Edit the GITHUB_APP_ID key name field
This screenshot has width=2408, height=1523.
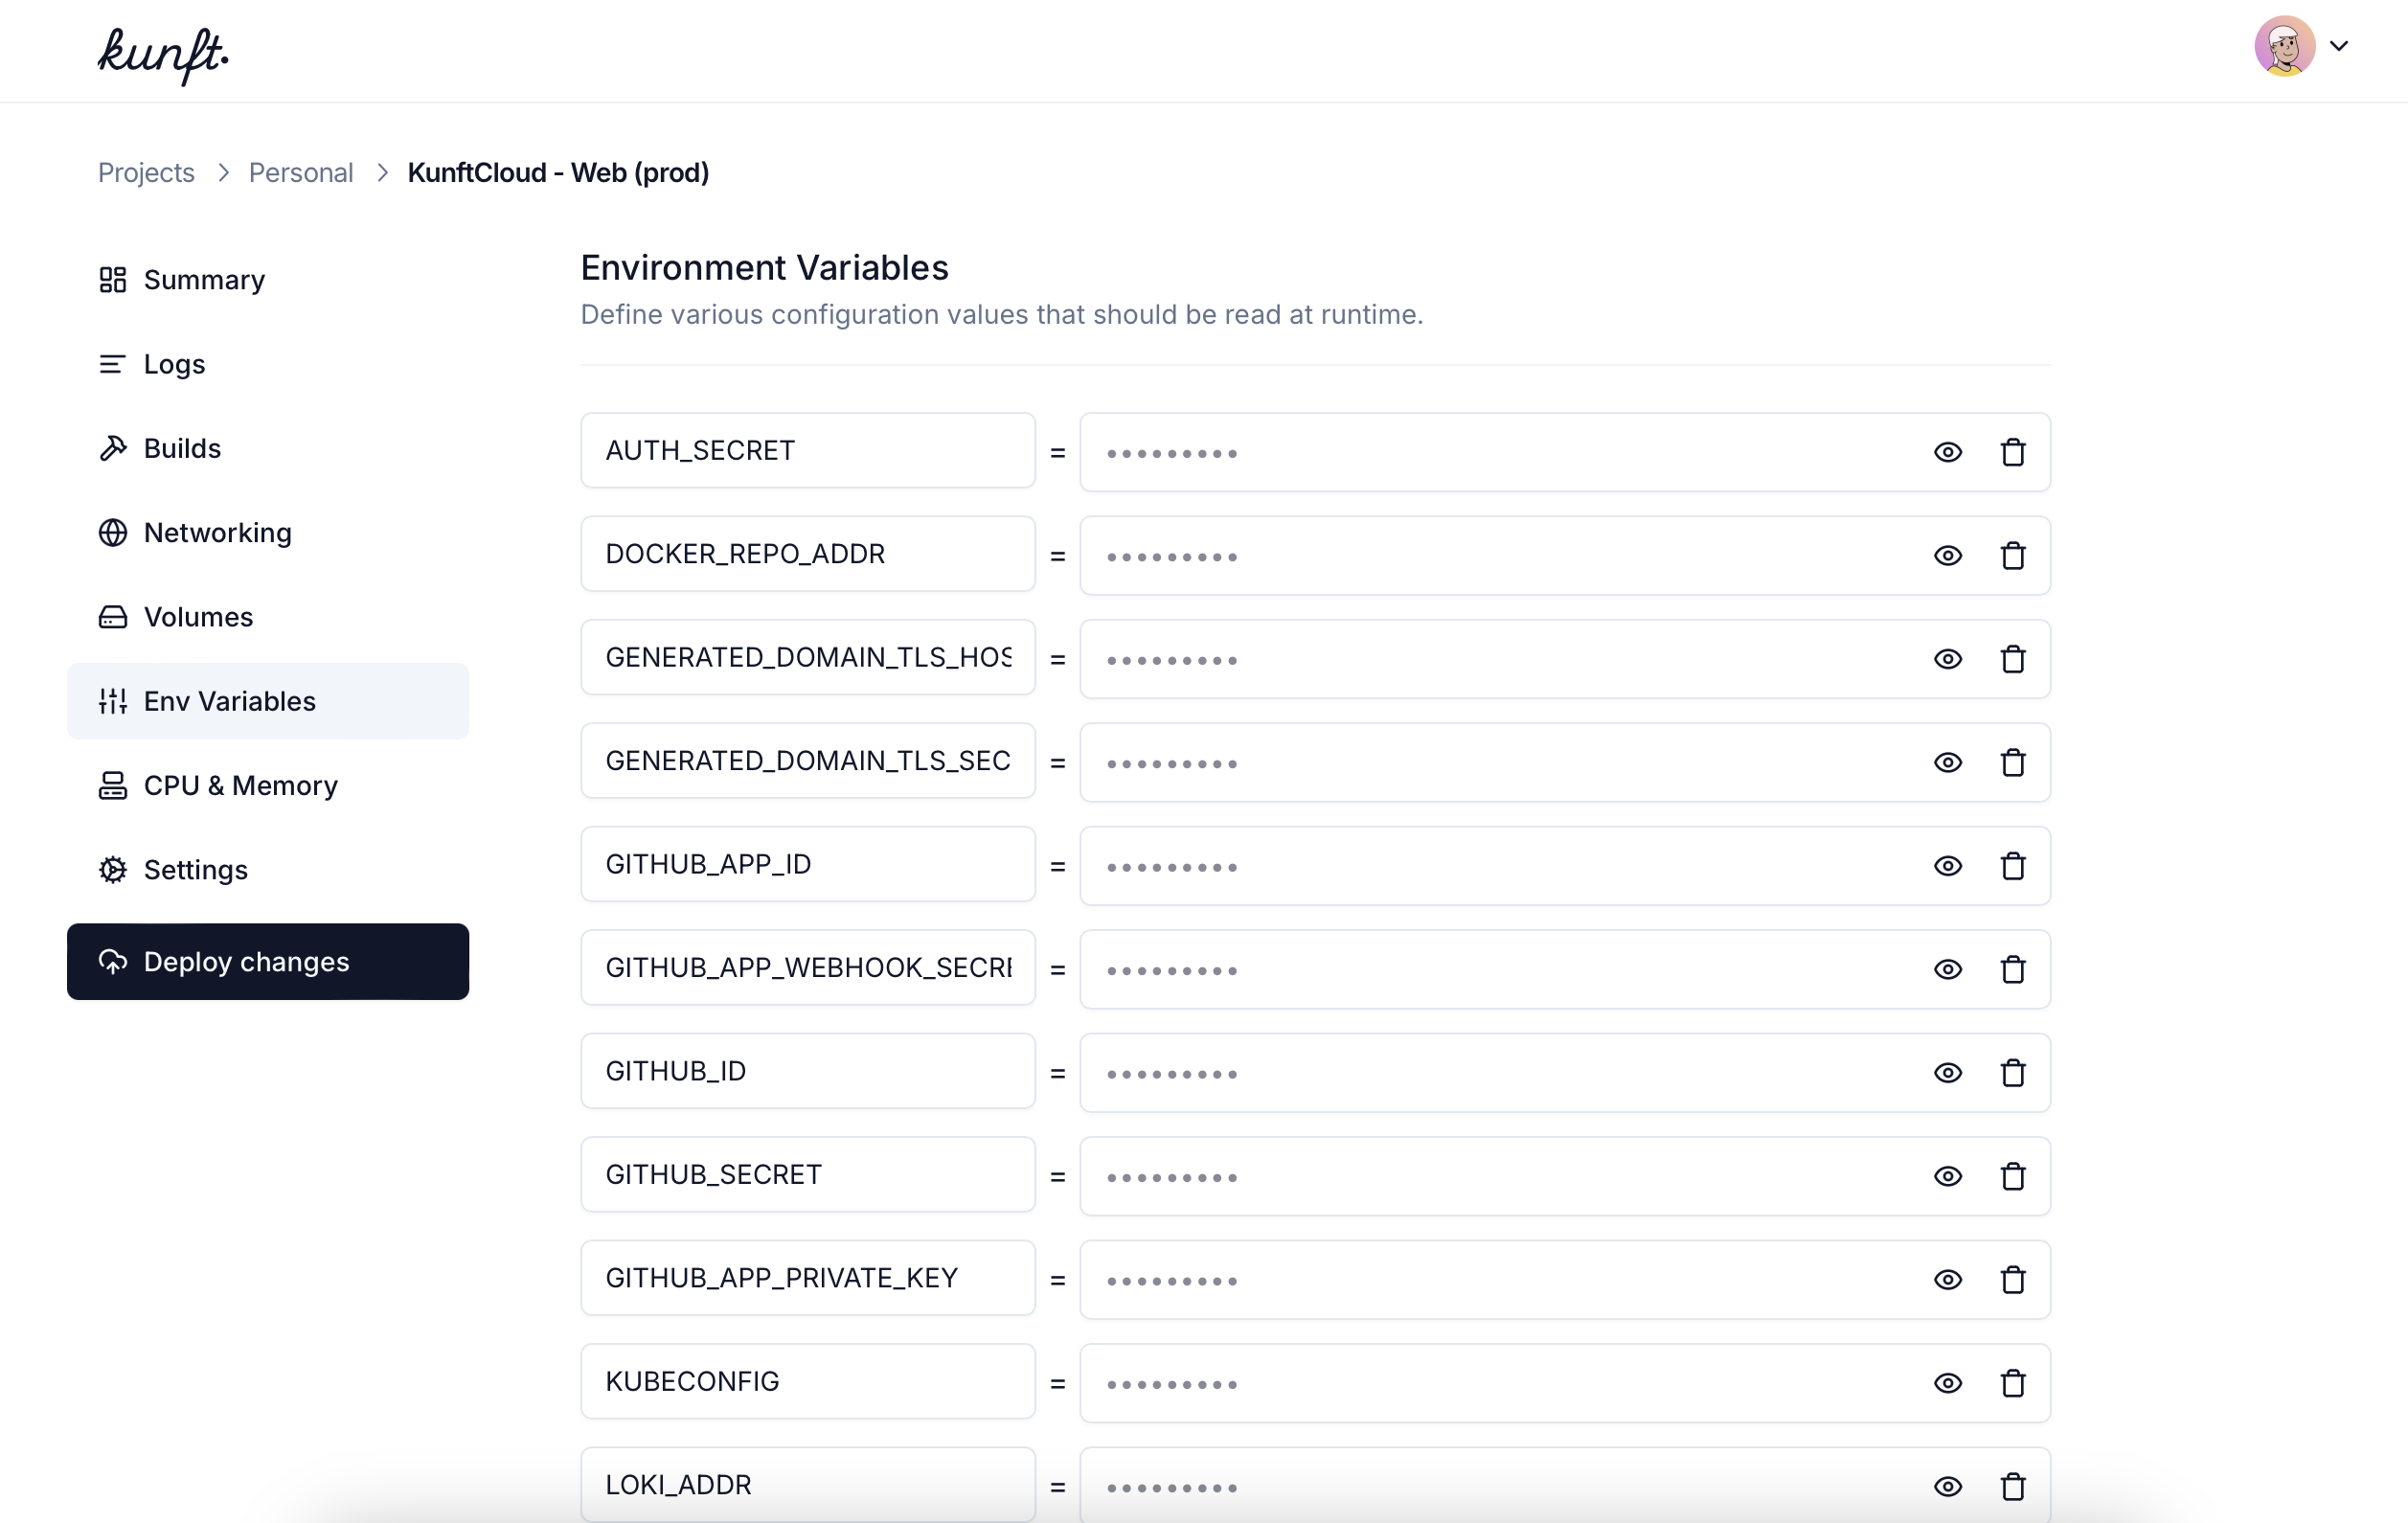tap(808, 864)
